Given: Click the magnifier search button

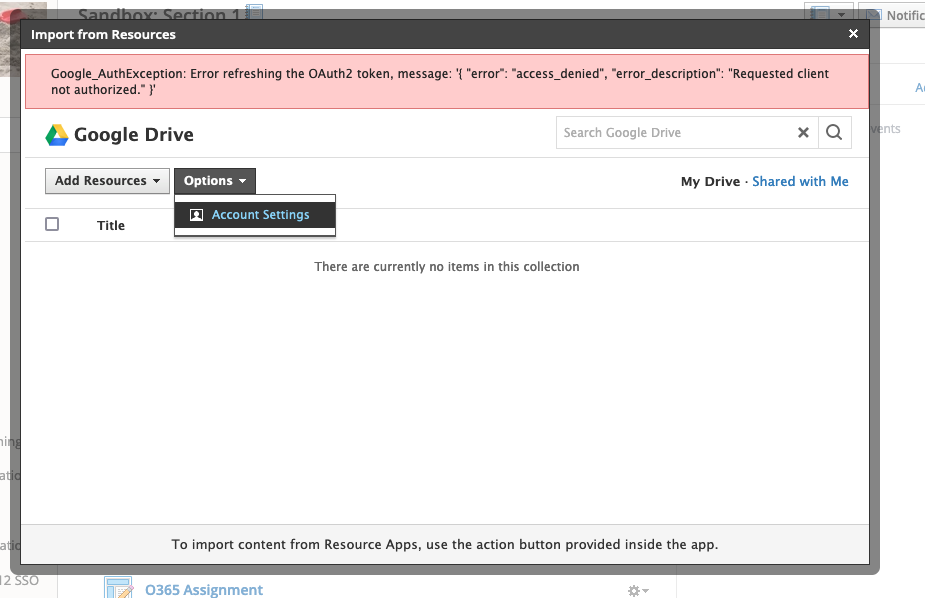Looking at the screenshot, I should tap(834, 133).
